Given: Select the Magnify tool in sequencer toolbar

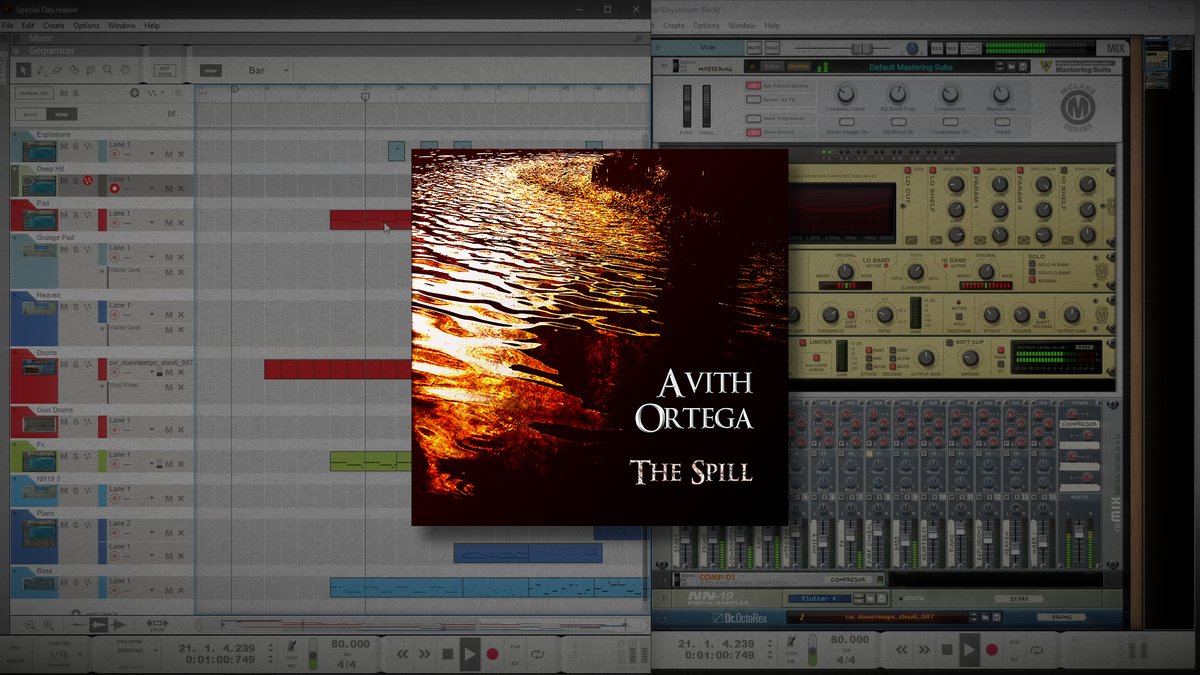Looking at the screenshot, I should pyautogui.click(x=108, y=70).
